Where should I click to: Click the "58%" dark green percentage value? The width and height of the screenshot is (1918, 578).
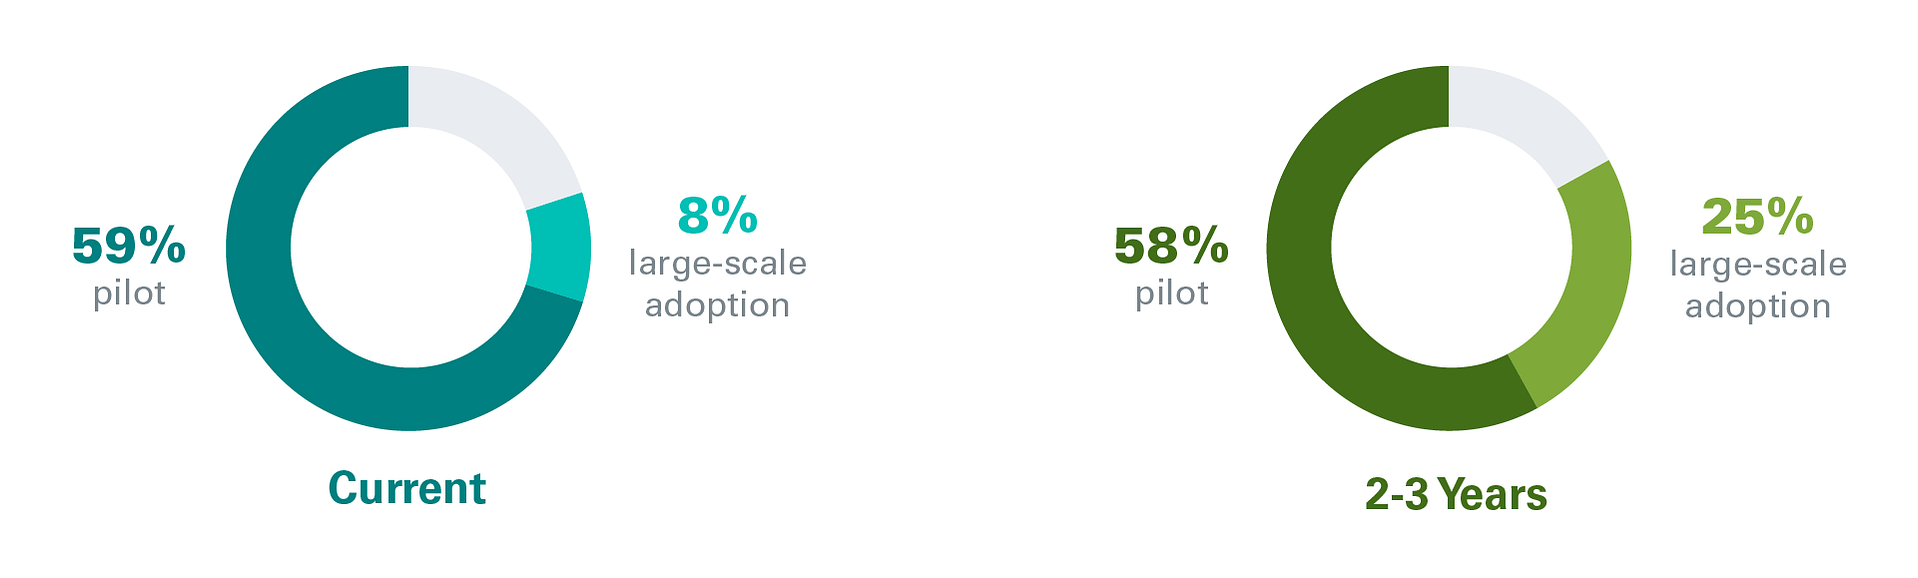coord(1171,246)
